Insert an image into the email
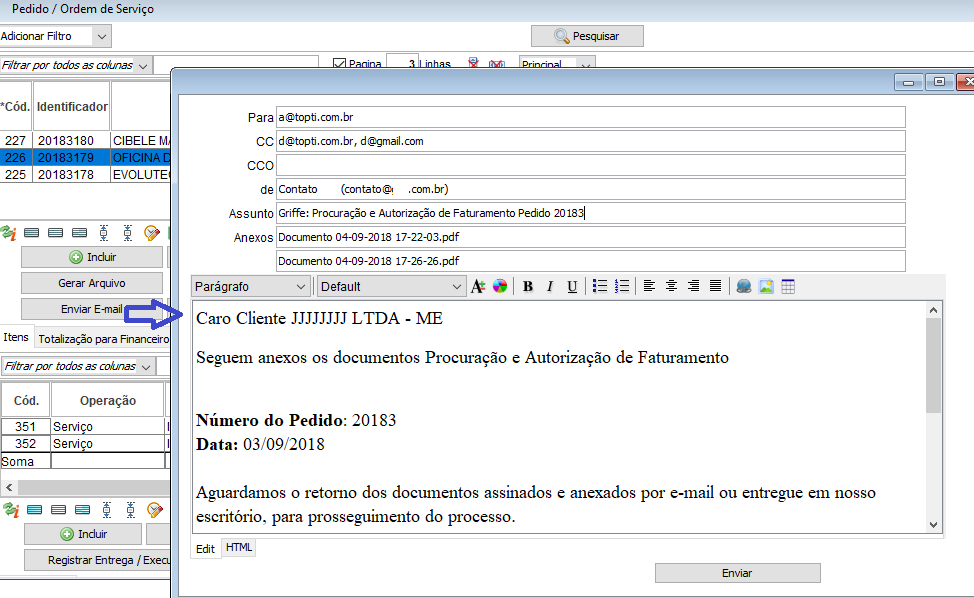 [x=766, y=286]
